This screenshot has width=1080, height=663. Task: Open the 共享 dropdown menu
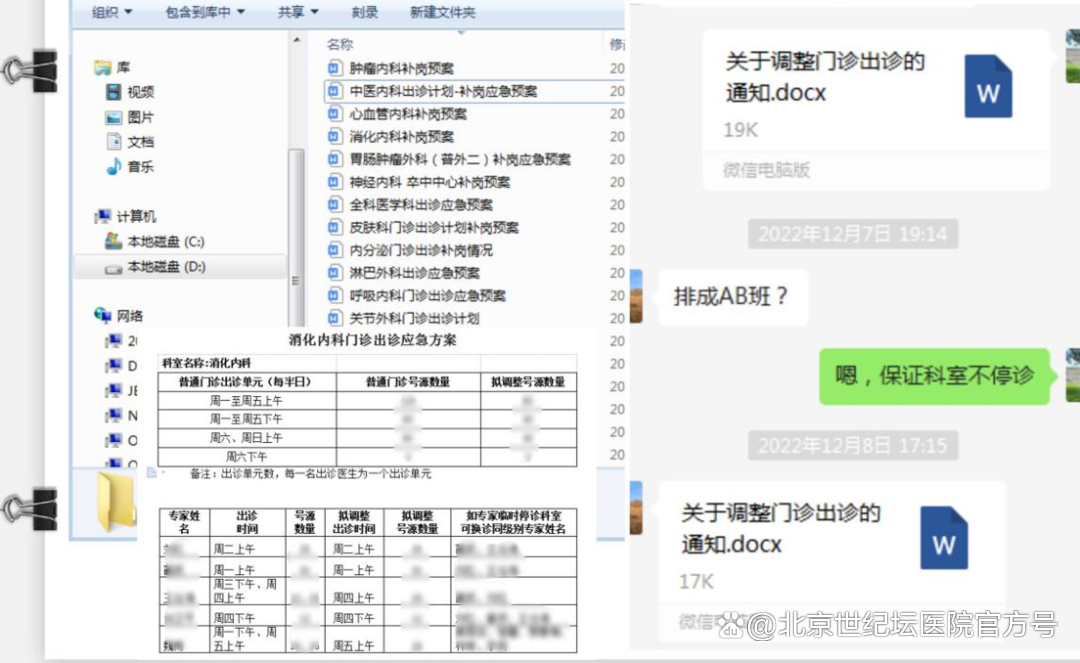click(x=298, y=12)
